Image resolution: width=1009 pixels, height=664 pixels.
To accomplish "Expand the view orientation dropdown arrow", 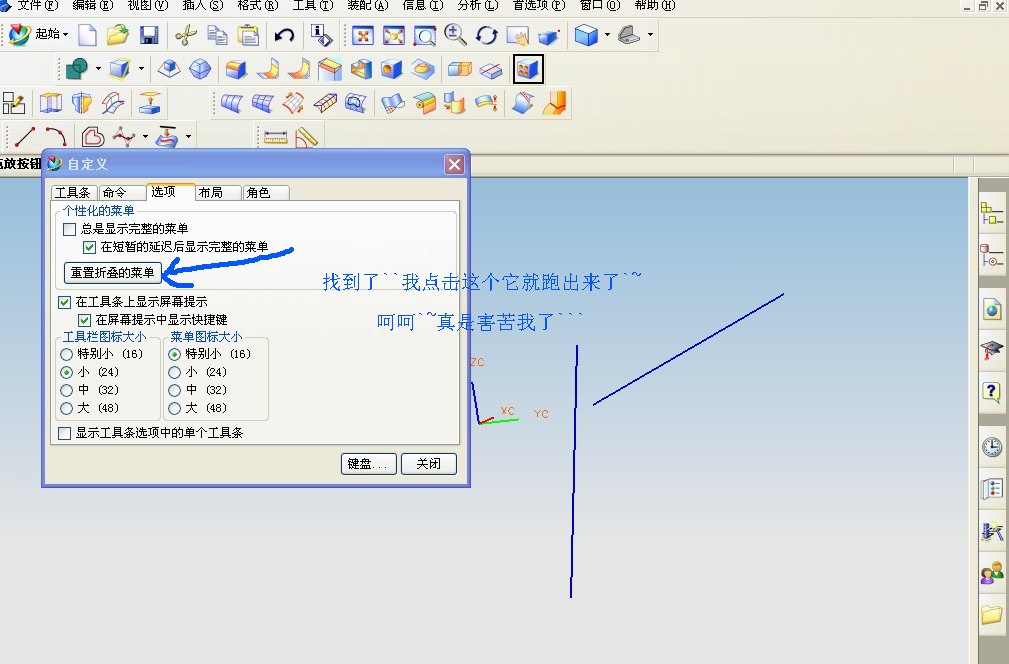I will pos(650,34).
